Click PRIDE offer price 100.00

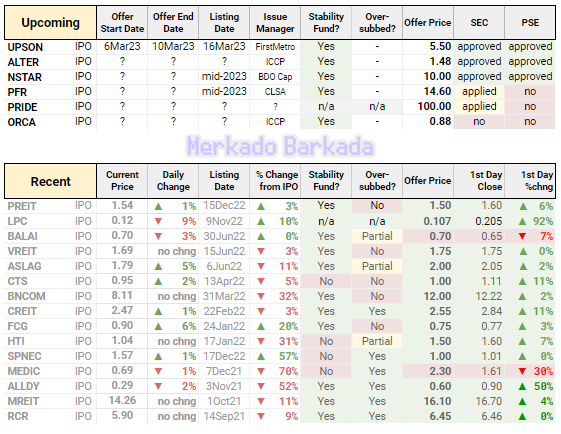[x=434, y=107]
